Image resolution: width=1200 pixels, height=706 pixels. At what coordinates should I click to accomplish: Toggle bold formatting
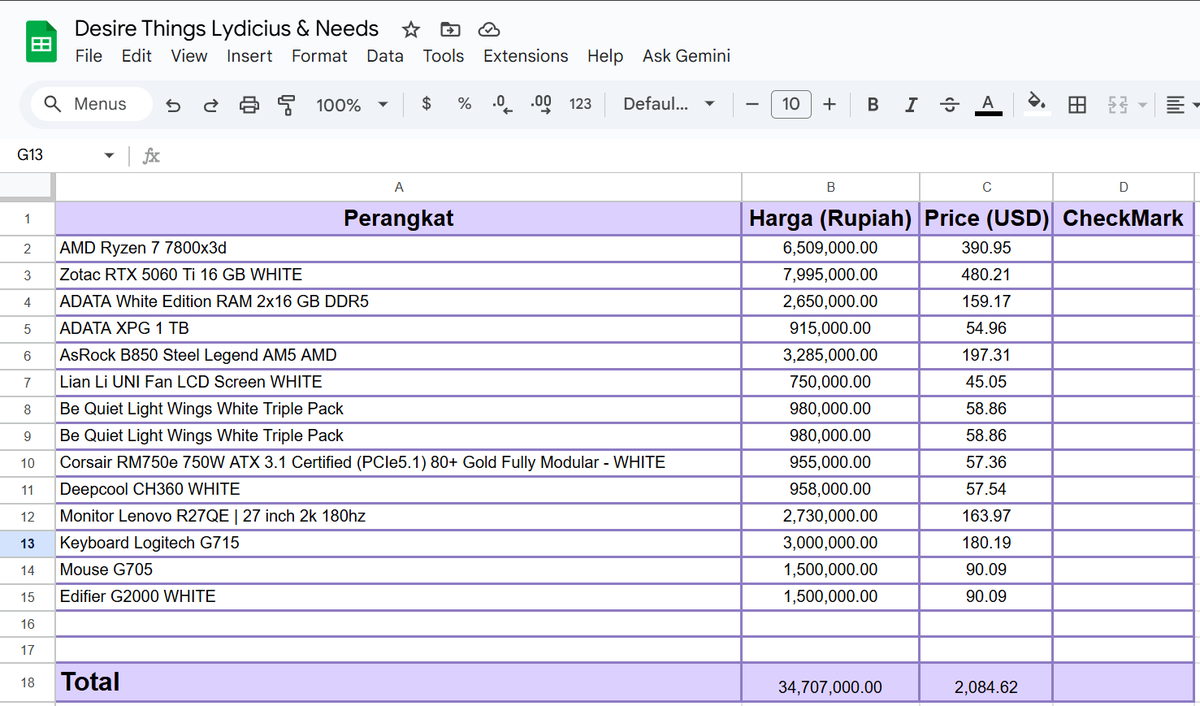pyautogui.click(x=873, y=104)
